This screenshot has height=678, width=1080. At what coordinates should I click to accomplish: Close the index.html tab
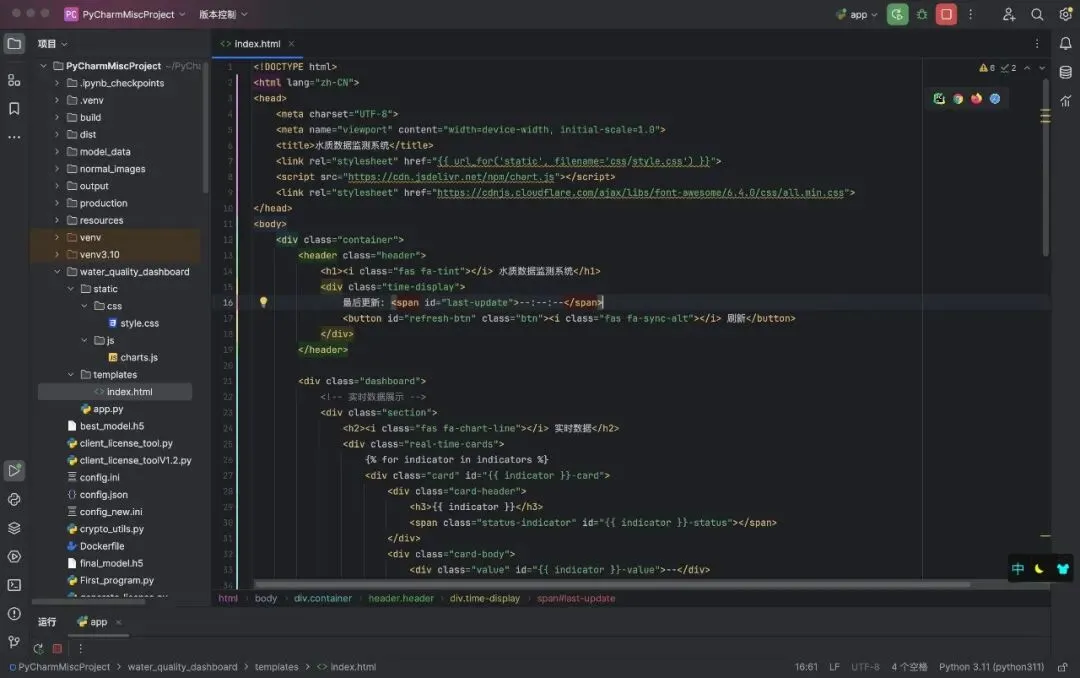pos(291,44)
